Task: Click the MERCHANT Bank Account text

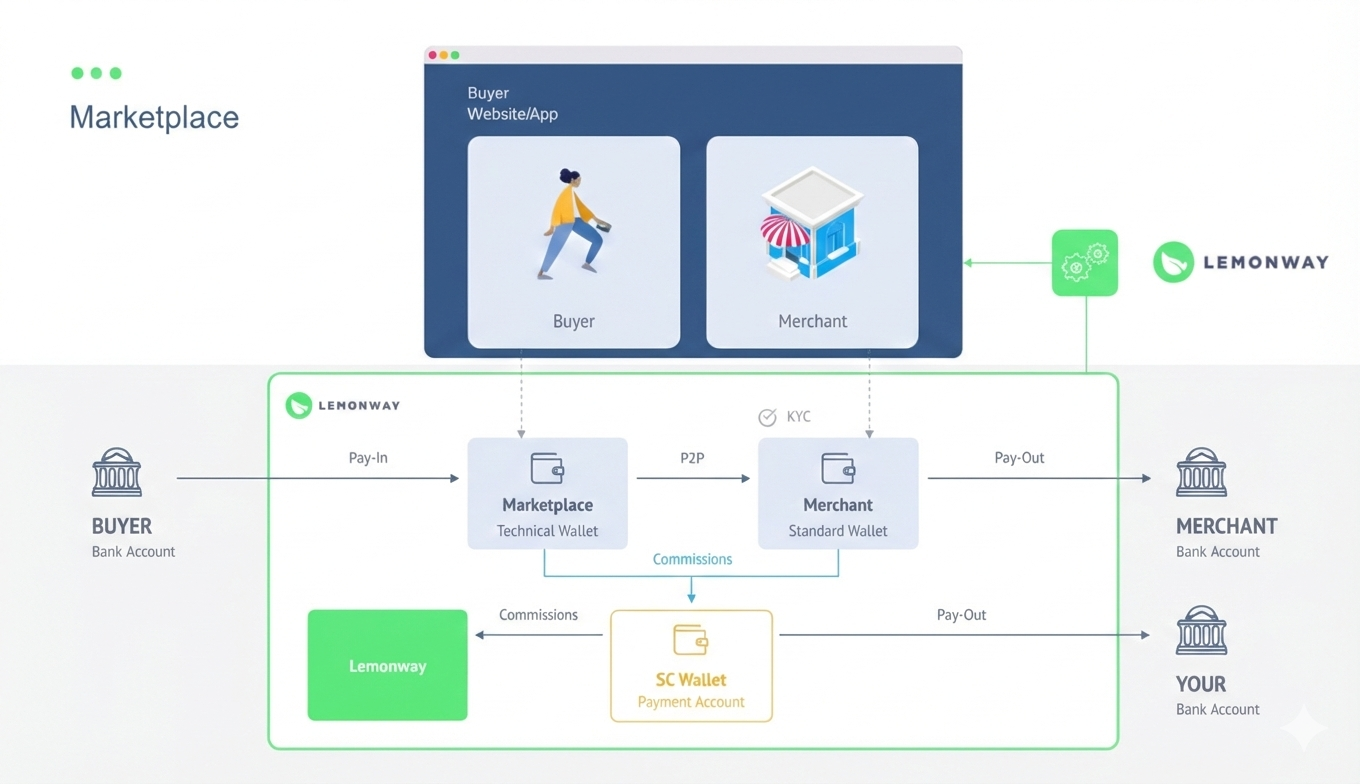Action: pyautogui.click(x=1226, y=538)
